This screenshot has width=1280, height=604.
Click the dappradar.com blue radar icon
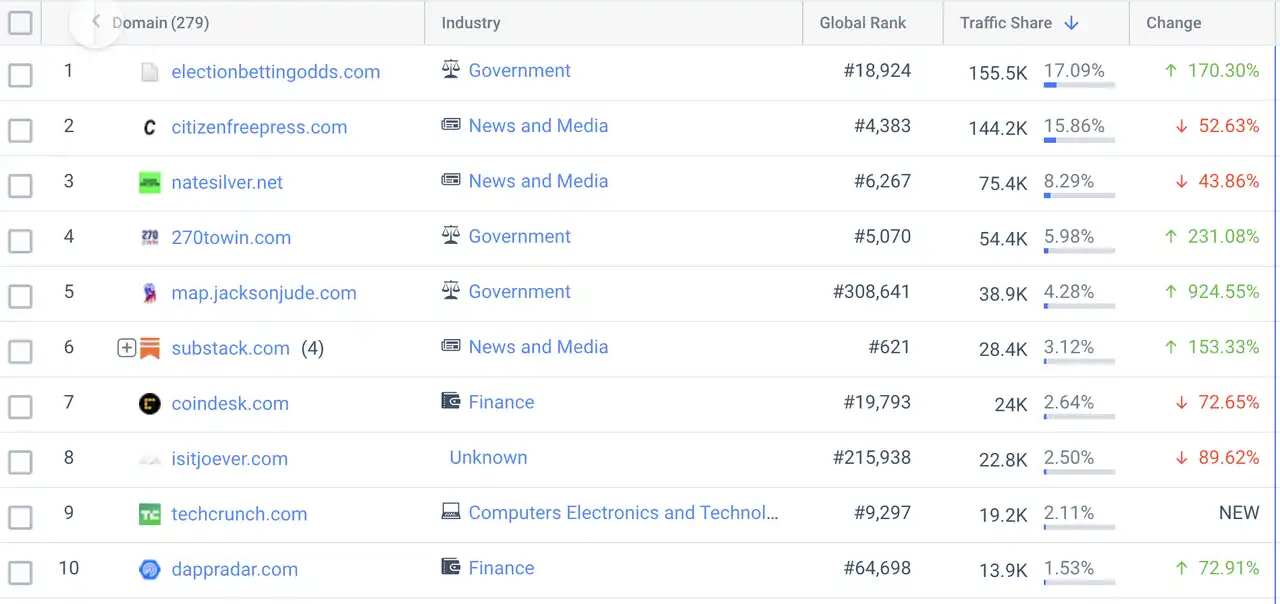(149, 570)
